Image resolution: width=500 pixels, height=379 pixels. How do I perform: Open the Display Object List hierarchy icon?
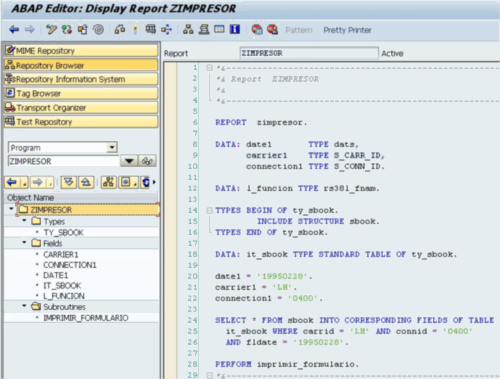pos(188,30)
